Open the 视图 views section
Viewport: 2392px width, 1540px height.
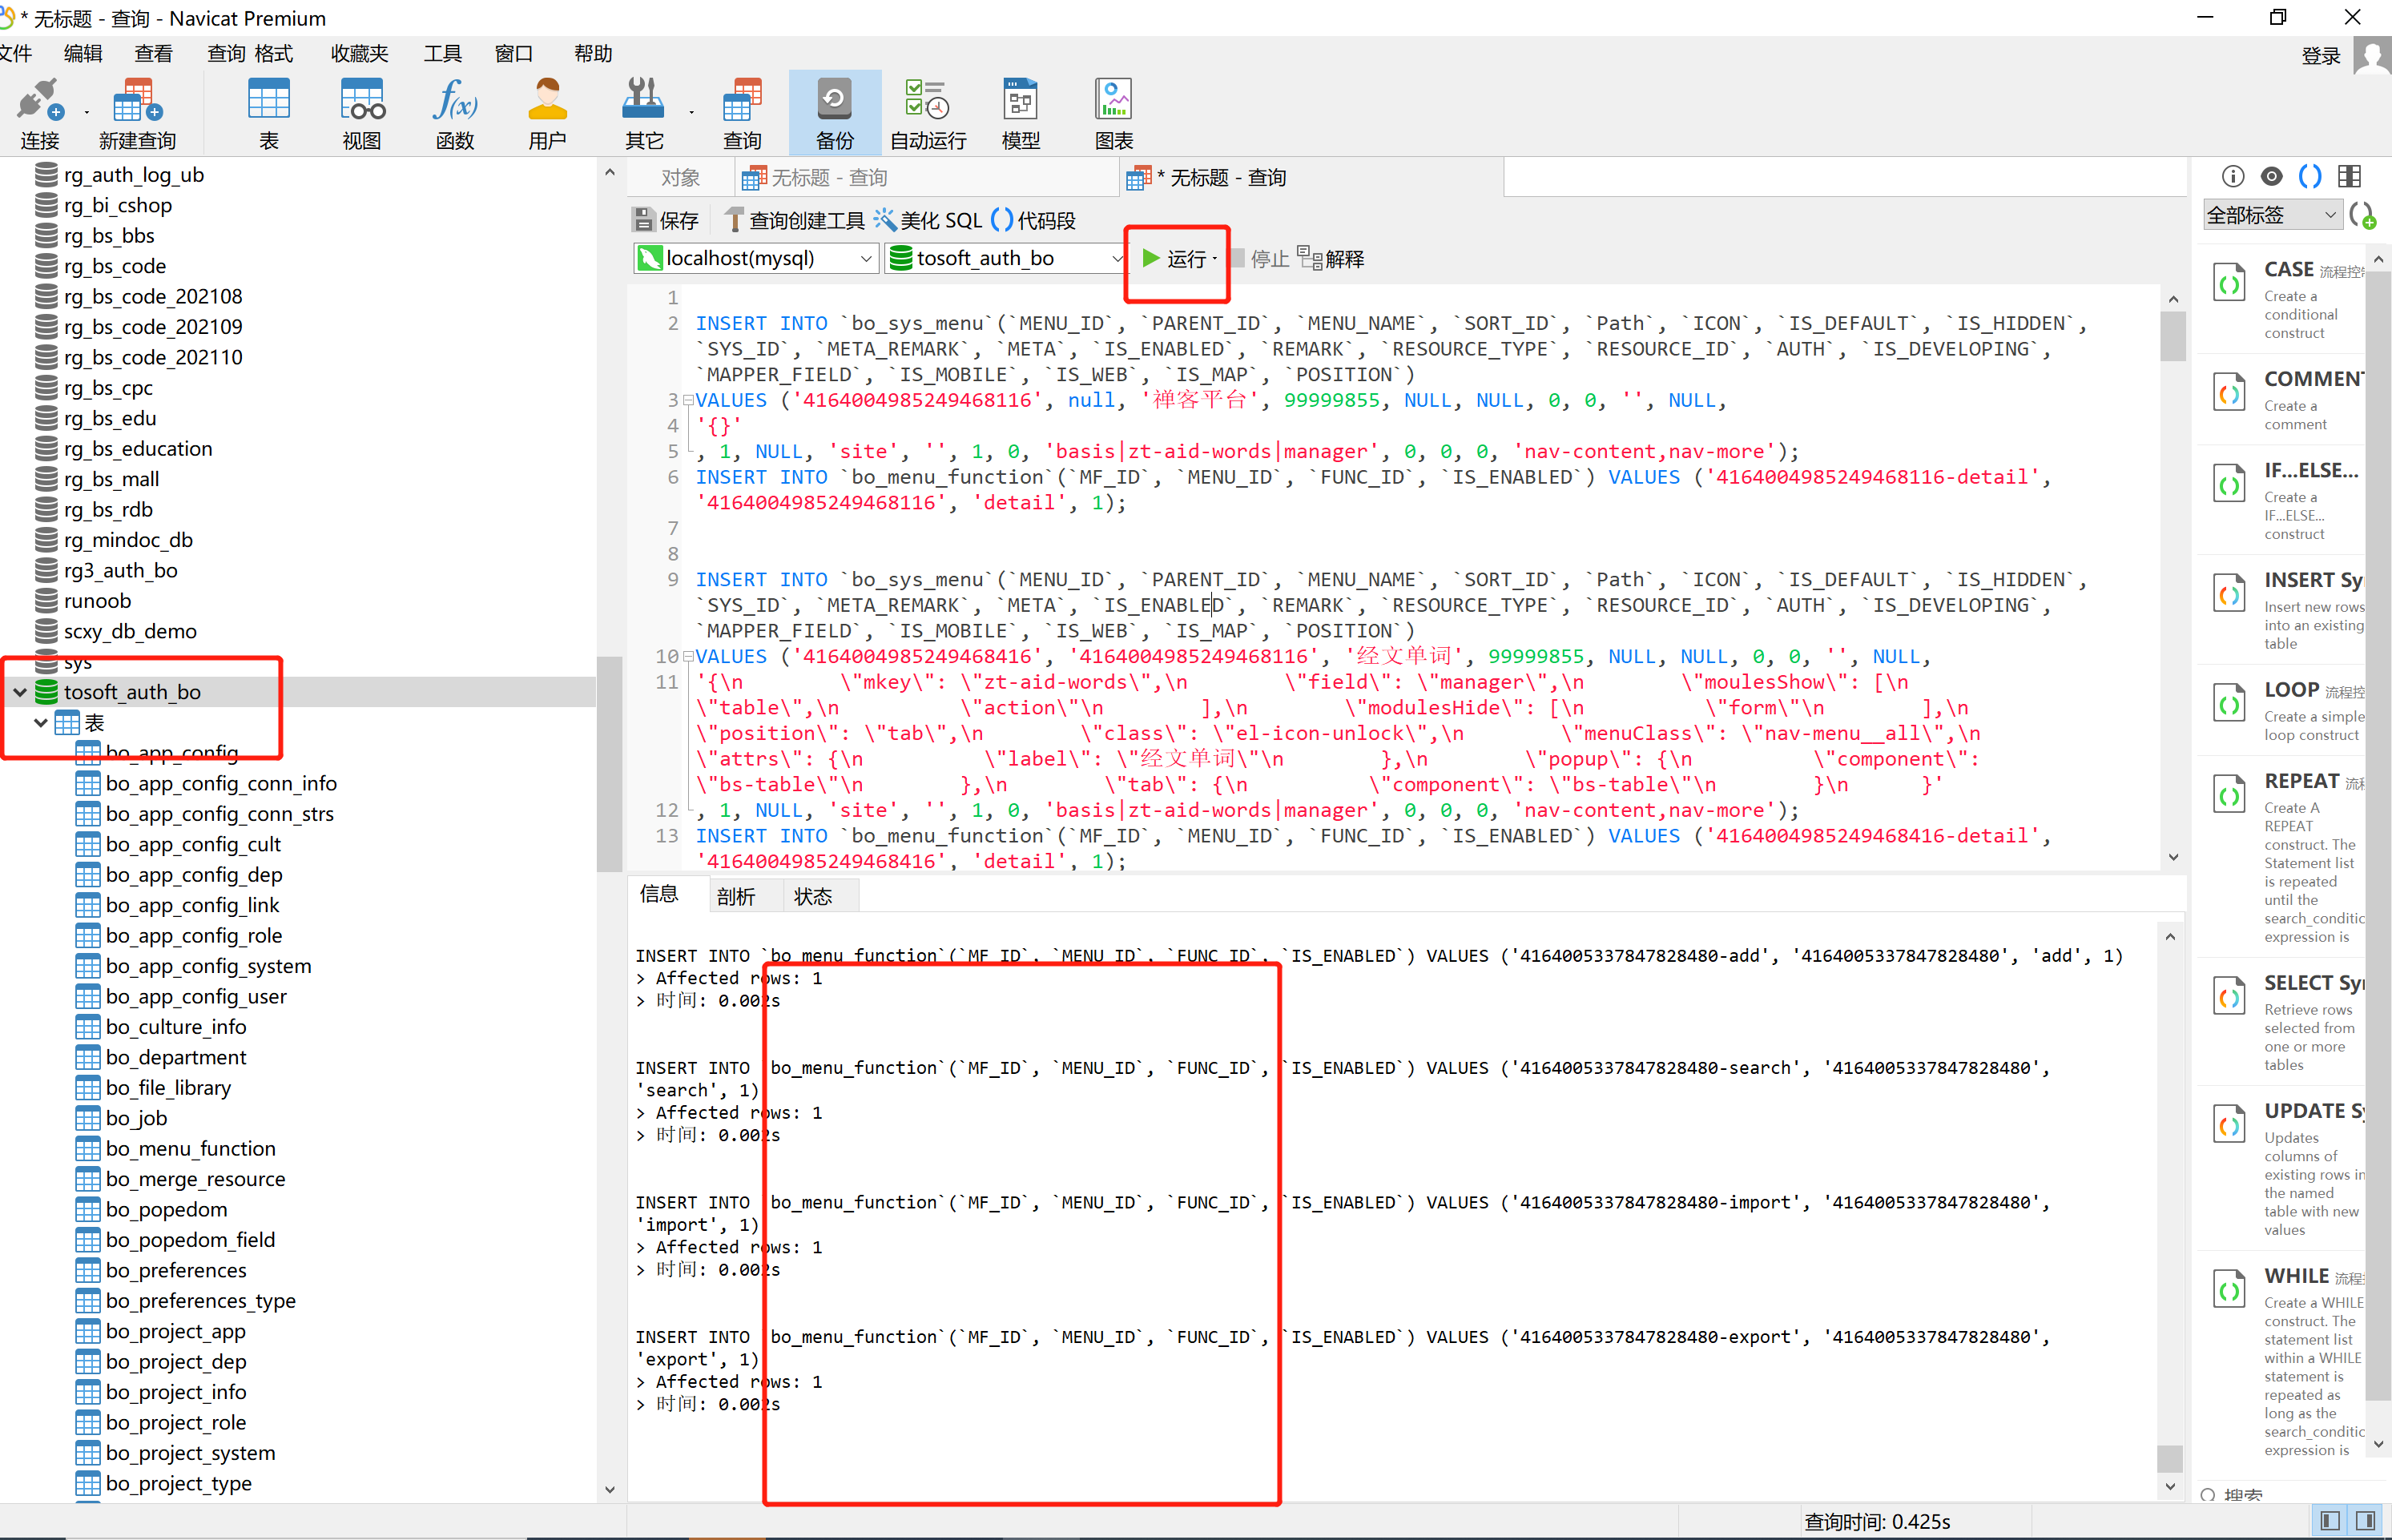tap(362, 113)
